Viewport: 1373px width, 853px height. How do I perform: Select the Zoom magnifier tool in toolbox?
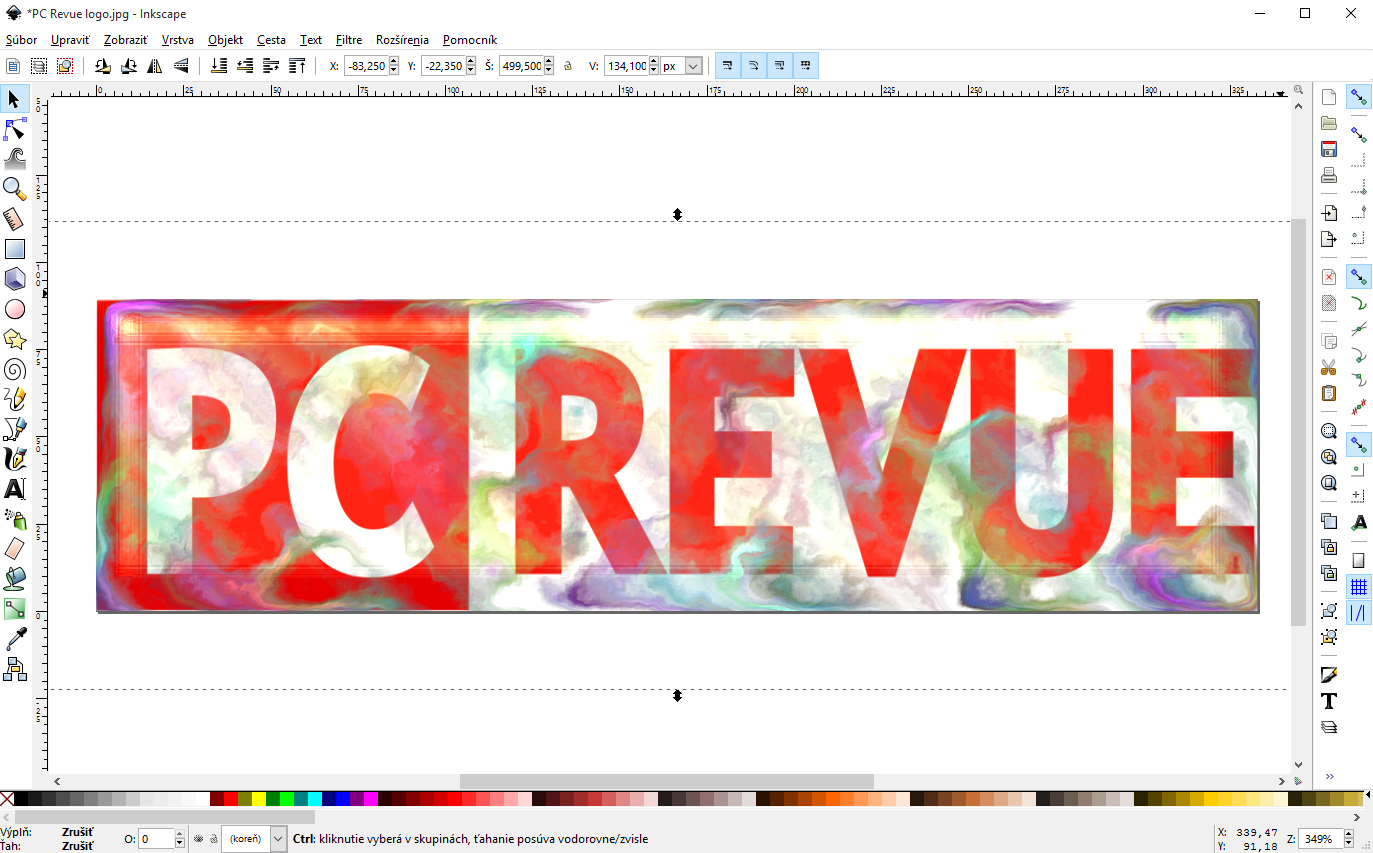[14, 189]
